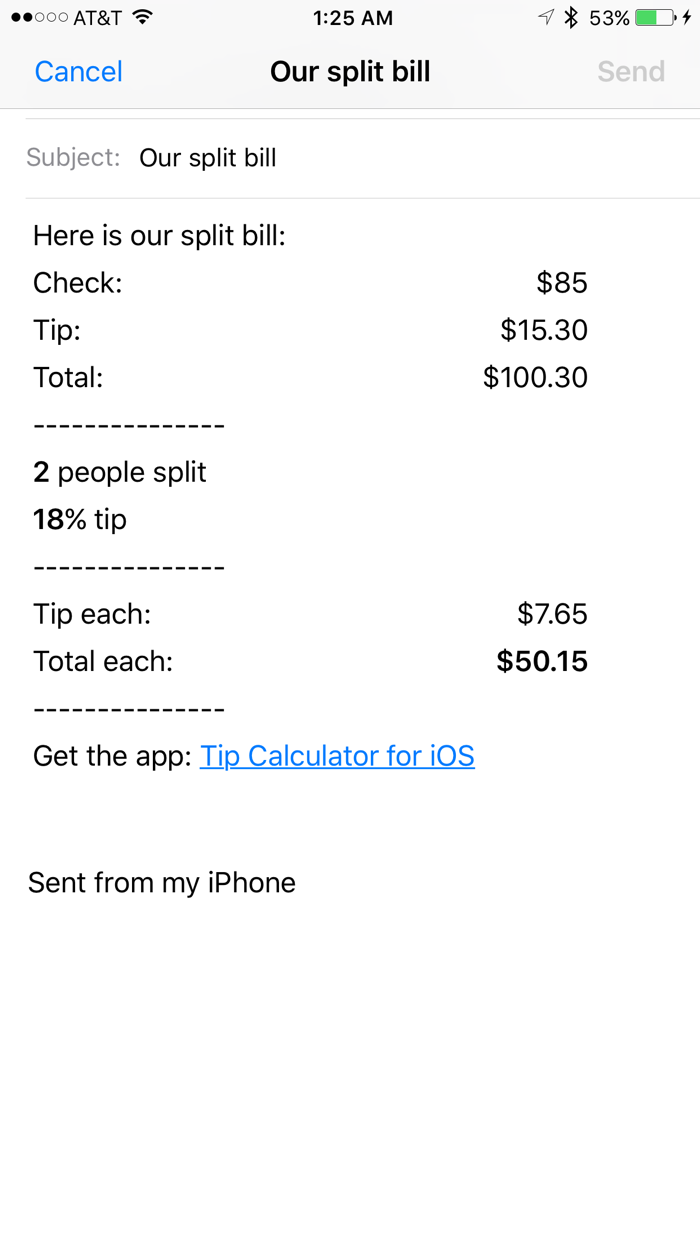Open the Tip Calculator for iOS link
The image size is (700, 1244).
[x=339, y=756]
